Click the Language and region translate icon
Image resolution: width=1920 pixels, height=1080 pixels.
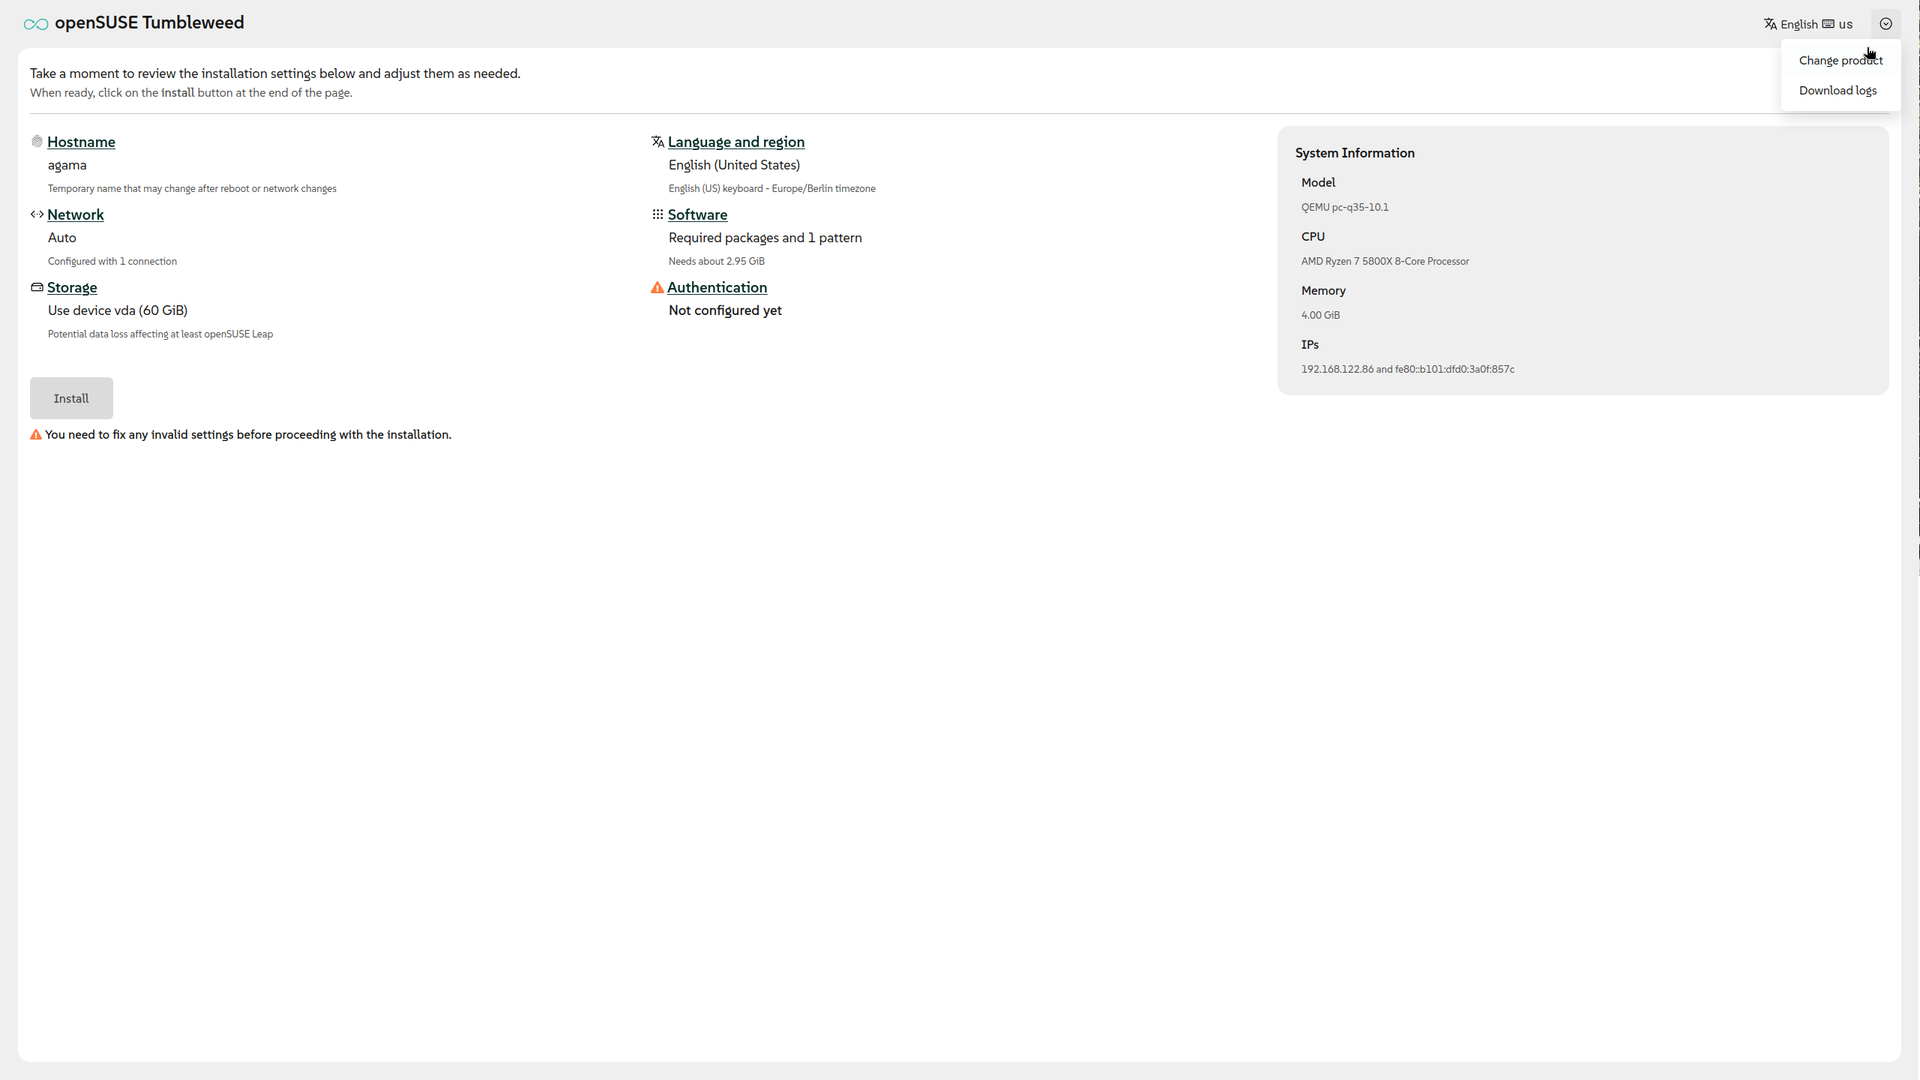[657, 142]
